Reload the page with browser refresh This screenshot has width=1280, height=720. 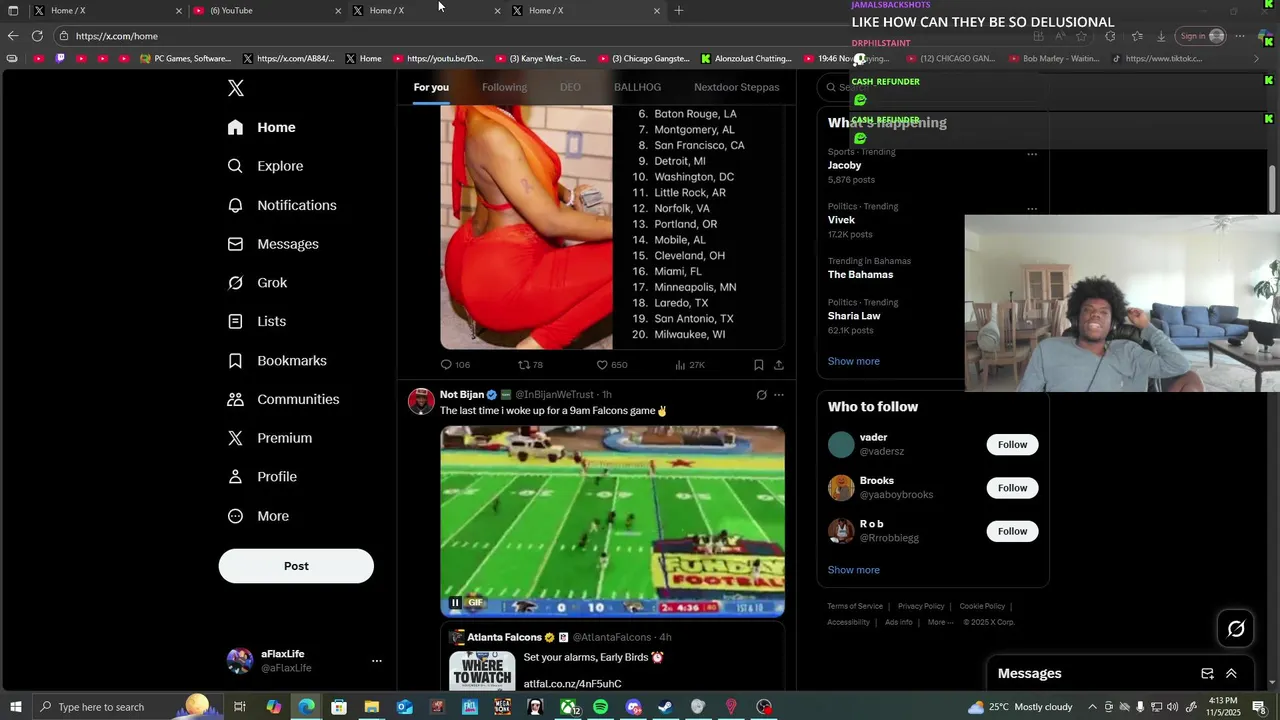pos(37,36)
